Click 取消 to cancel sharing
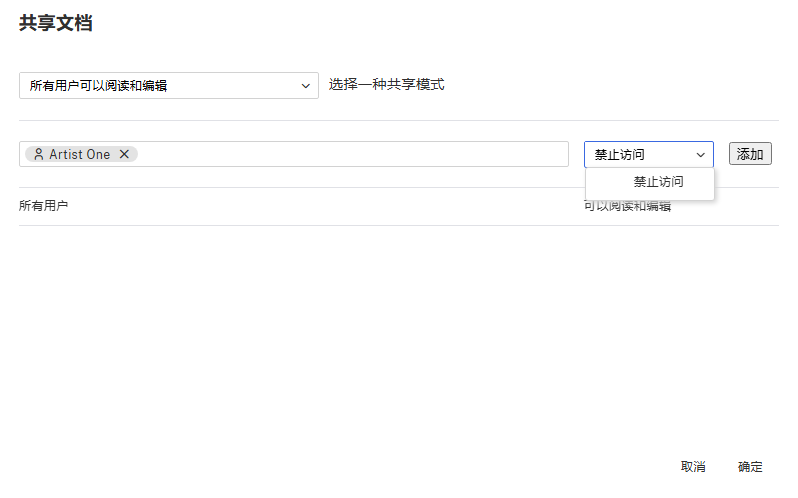The image size is (798, 498). 693,466
